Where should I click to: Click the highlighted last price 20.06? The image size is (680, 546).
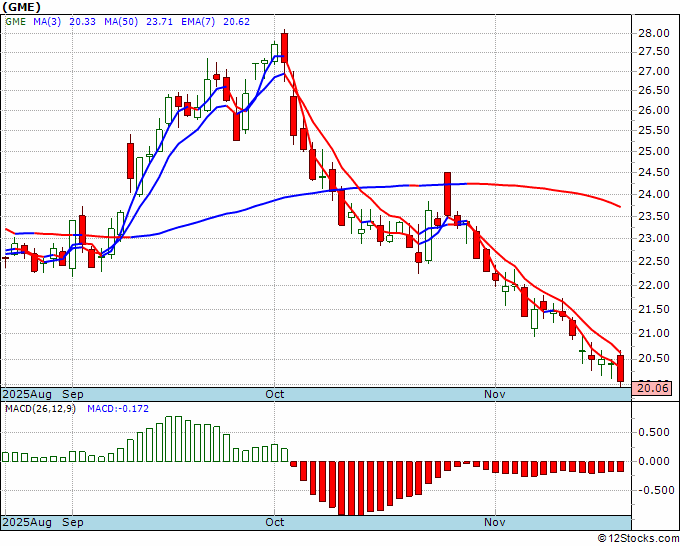(652, 388)
